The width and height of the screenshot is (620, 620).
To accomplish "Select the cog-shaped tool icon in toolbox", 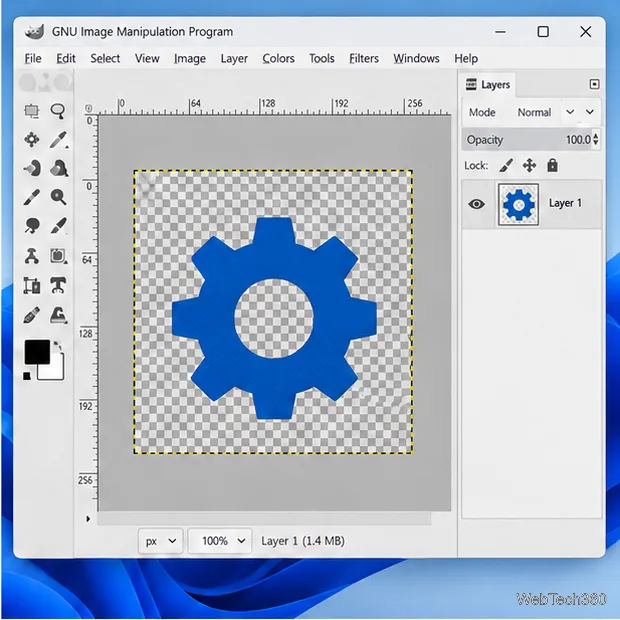I will tap(32, 140).
